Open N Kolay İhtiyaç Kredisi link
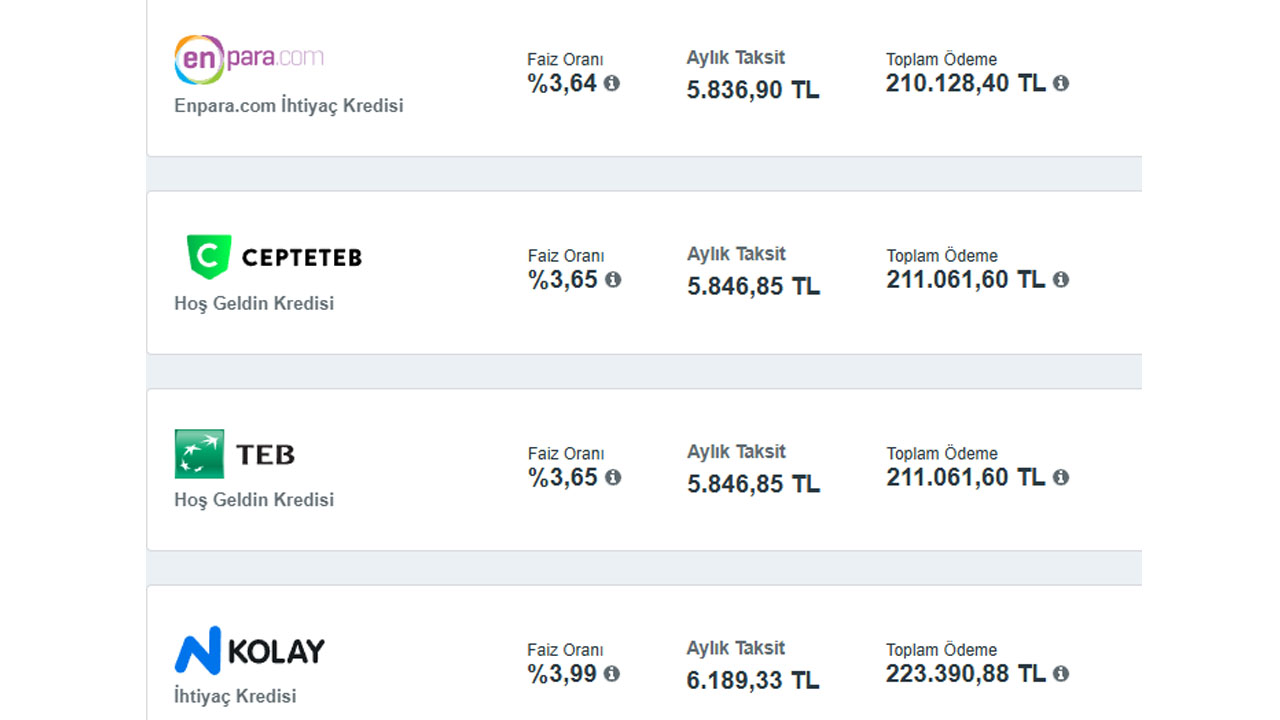The image size is (1280, 720). click(x=235, y=696)
